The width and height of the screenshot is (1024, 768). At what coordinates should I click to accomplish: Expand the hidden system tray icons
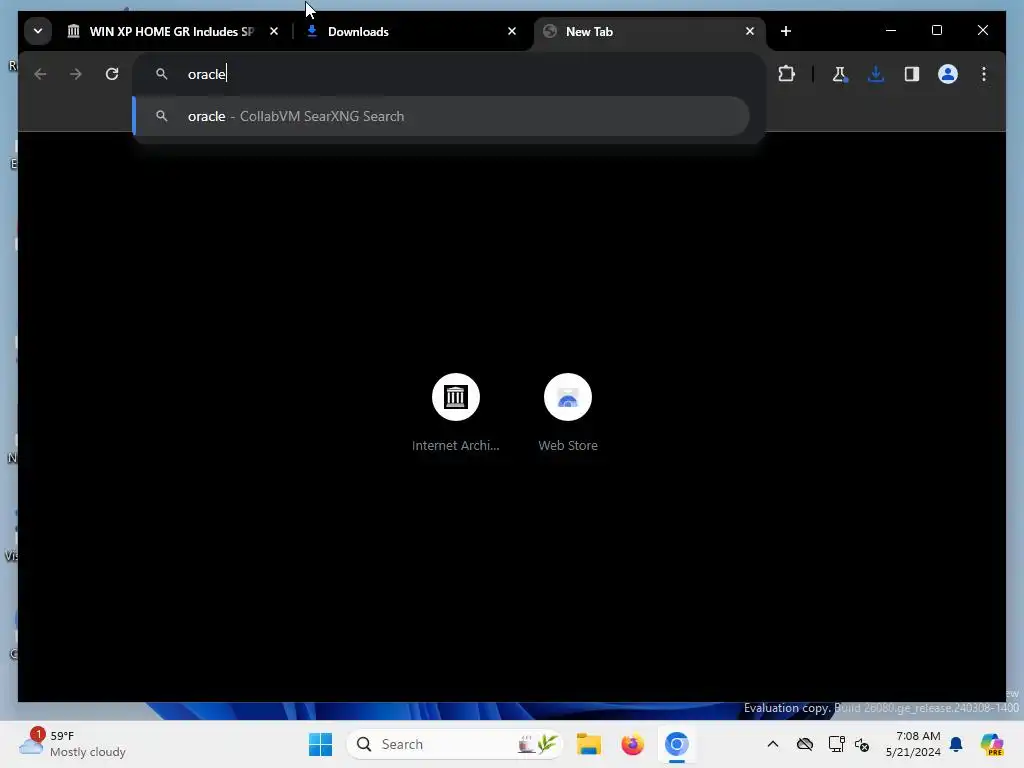773,744
